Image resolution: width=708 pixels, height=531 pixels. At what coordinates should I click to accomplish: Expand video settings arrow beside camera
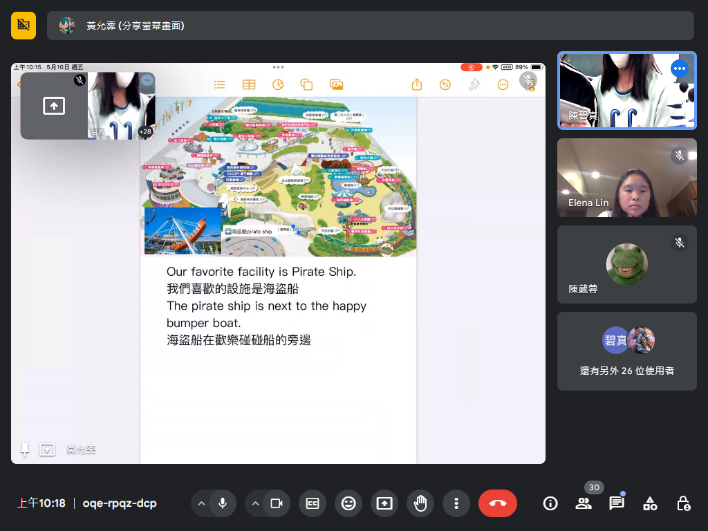[255, 503]
